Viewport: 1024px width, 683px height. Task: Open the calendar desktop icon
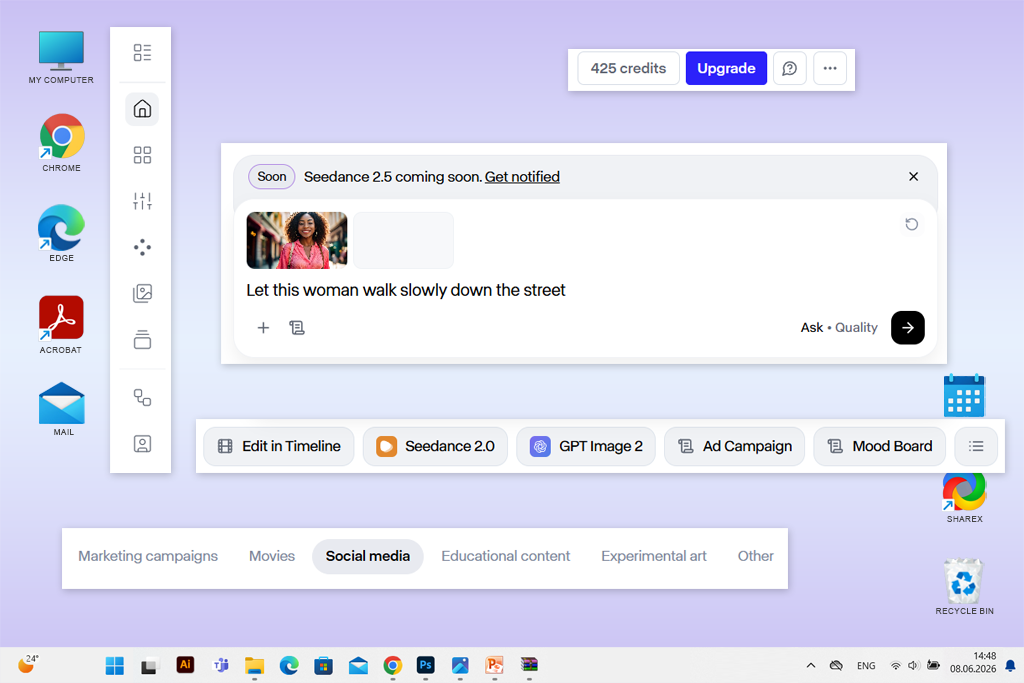coord(964,396)
